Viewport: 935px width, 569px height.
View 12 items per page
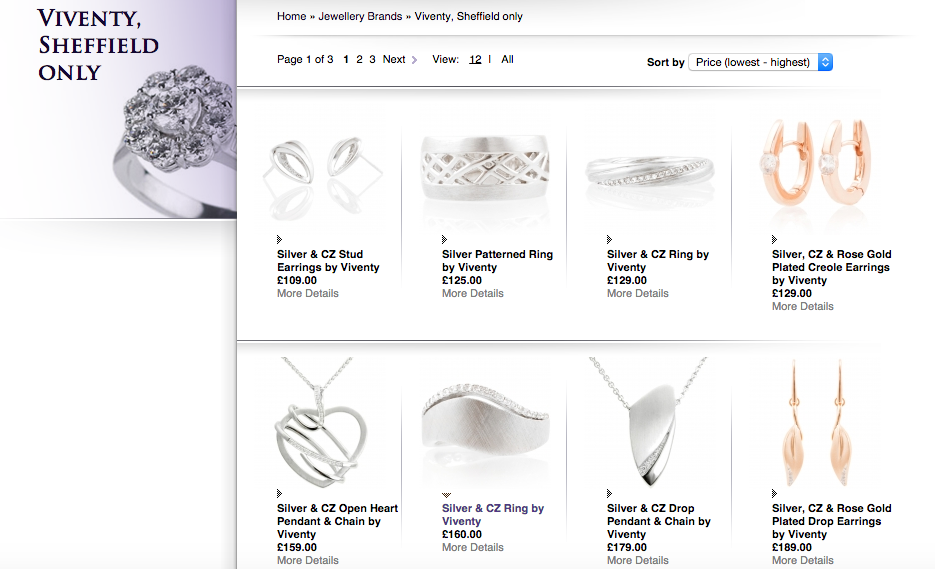pos(475,59)
